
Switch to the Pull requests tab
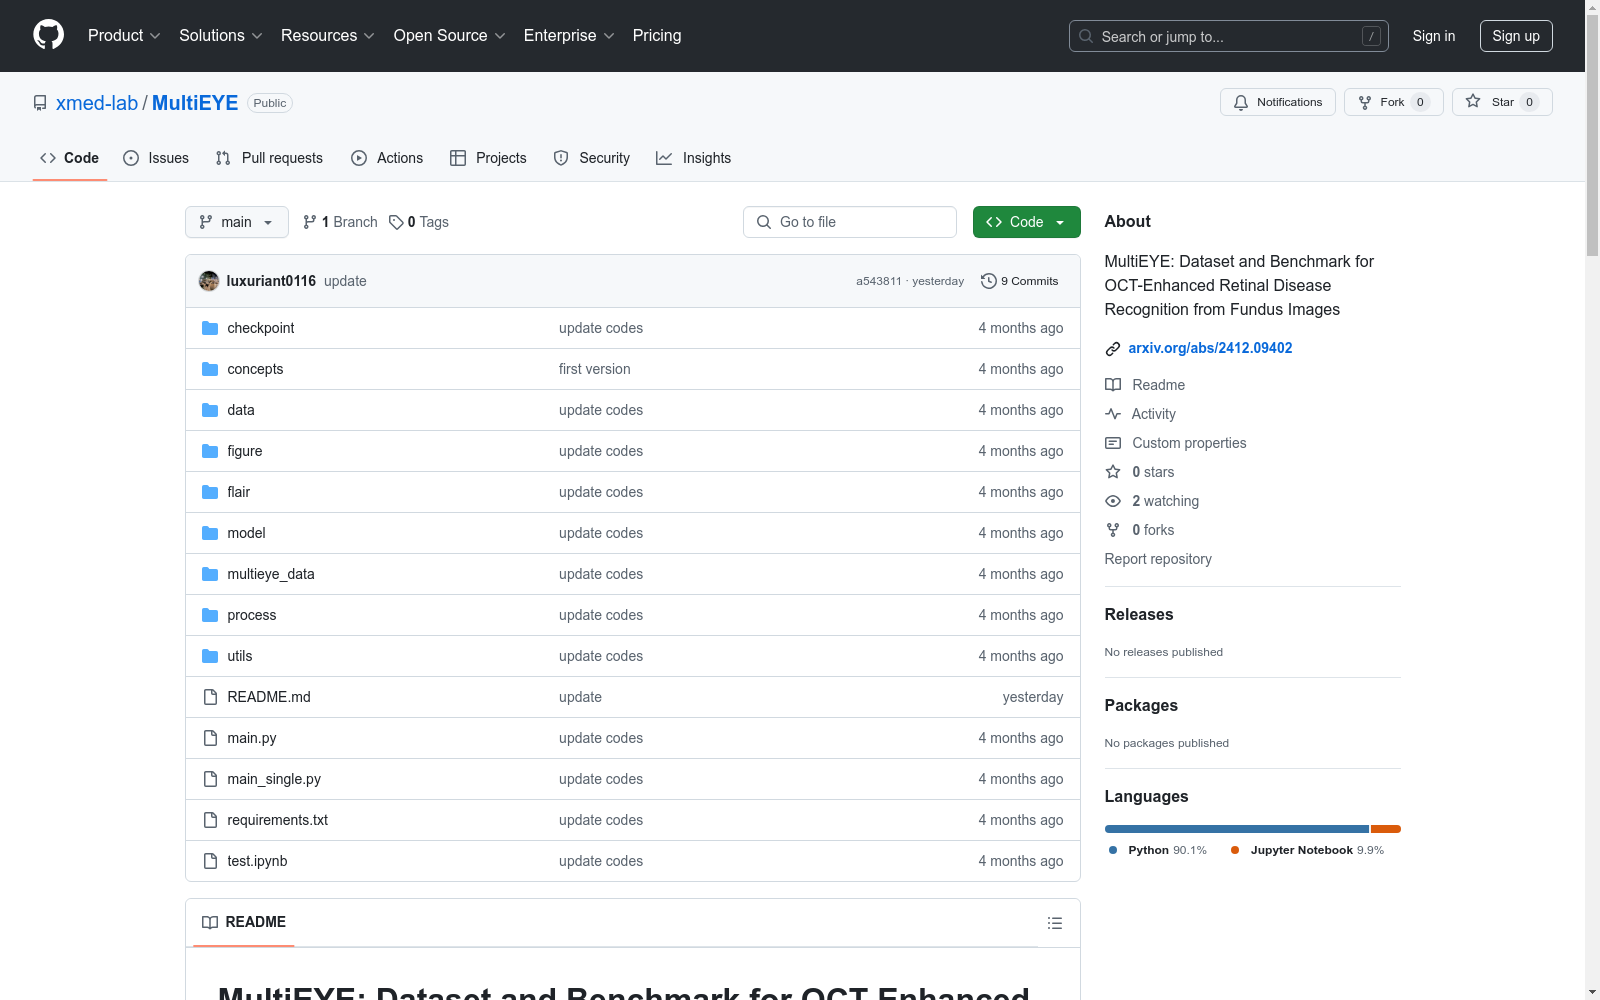(x=269, y=158)
